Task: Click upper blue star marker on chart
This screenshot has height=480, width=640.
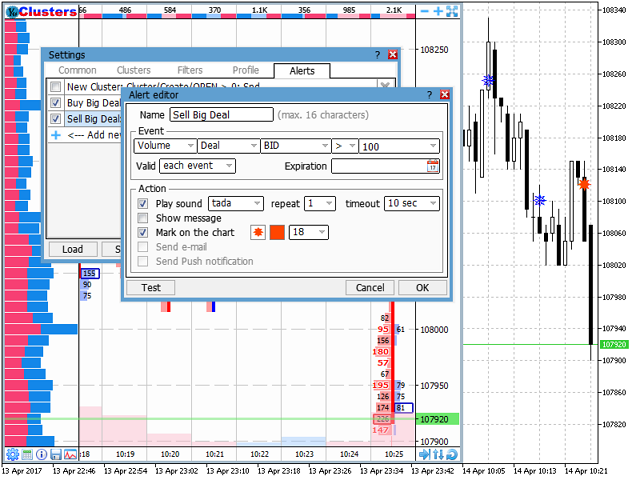Action: coord(488,80)
